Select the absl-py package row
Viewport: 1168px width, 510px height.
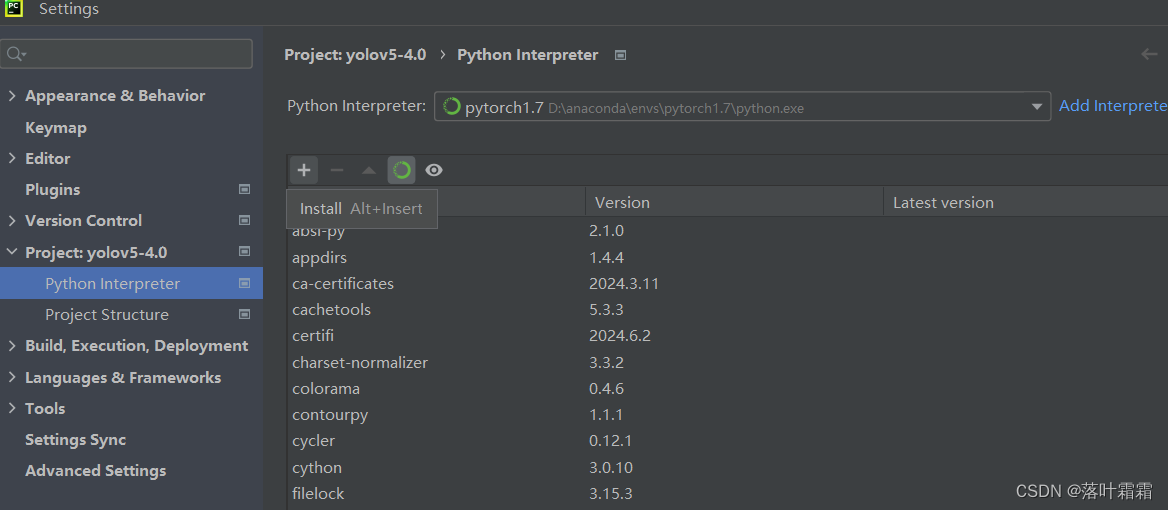pyautogui.click(x=727, y=231)
